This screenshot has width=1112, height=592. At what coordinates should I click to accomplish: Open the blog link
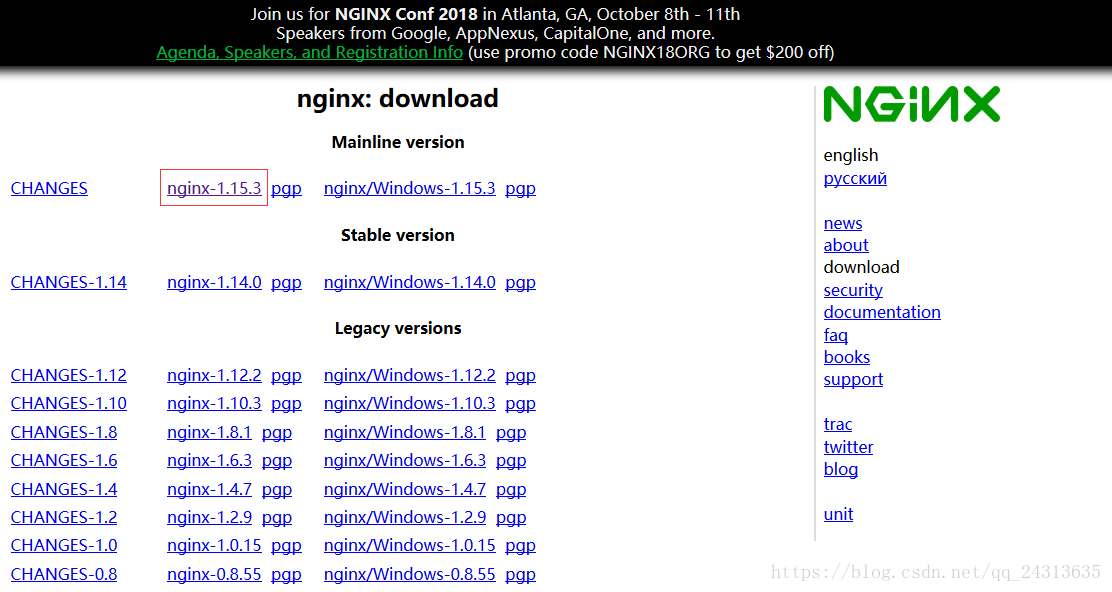coord(840,470)
